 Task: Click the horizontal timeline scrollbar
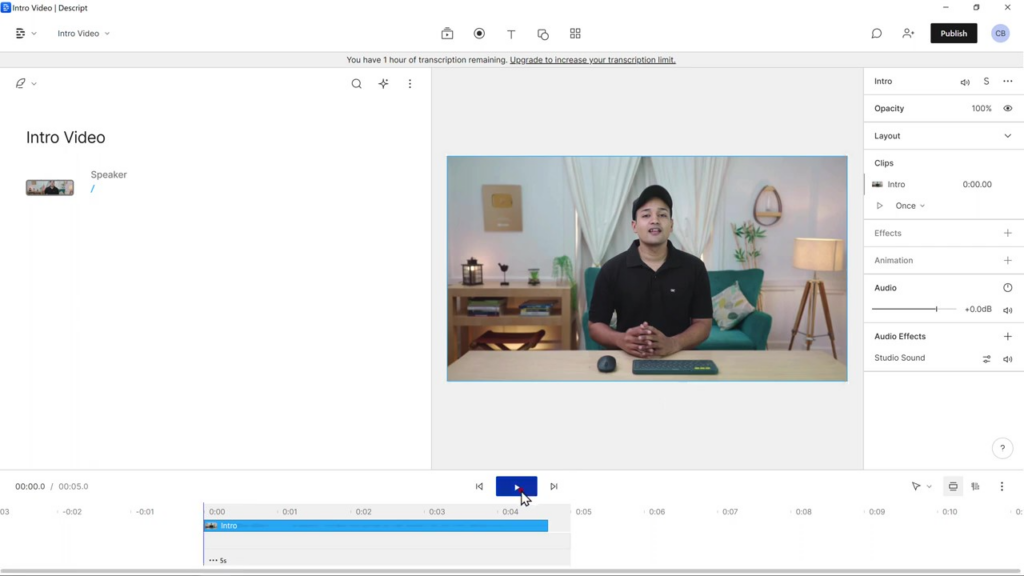tap(512, 571)
